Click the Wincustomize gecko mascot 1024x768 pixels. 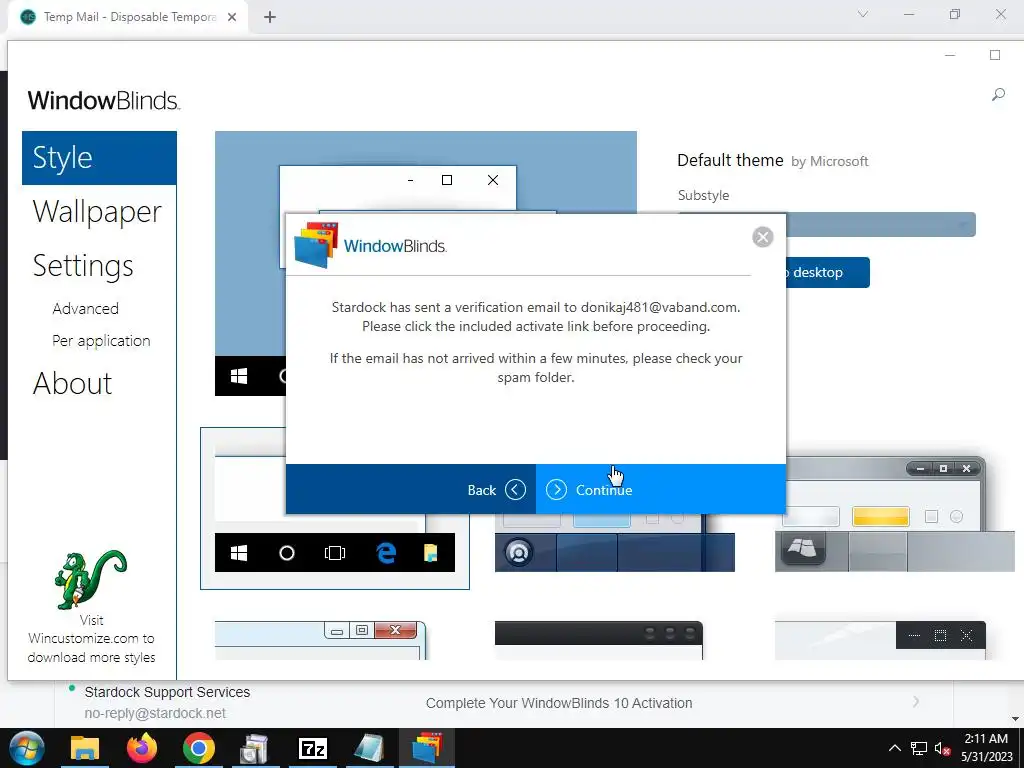90,579
